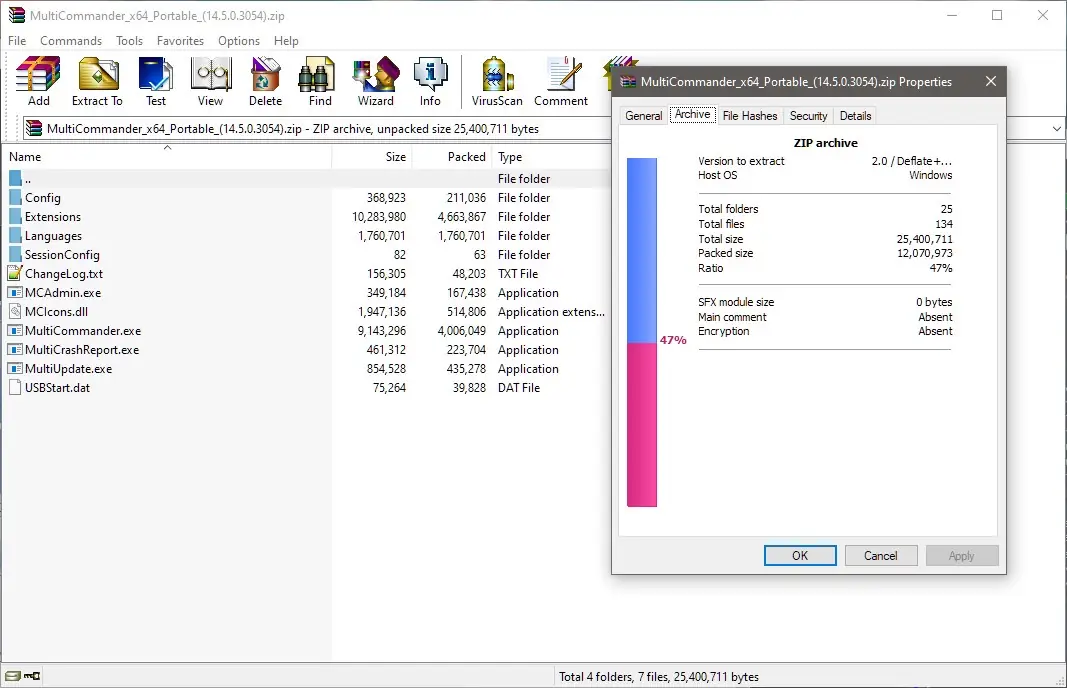
Task: Select the Languages folder icon
Action: [x=15, y=235]
